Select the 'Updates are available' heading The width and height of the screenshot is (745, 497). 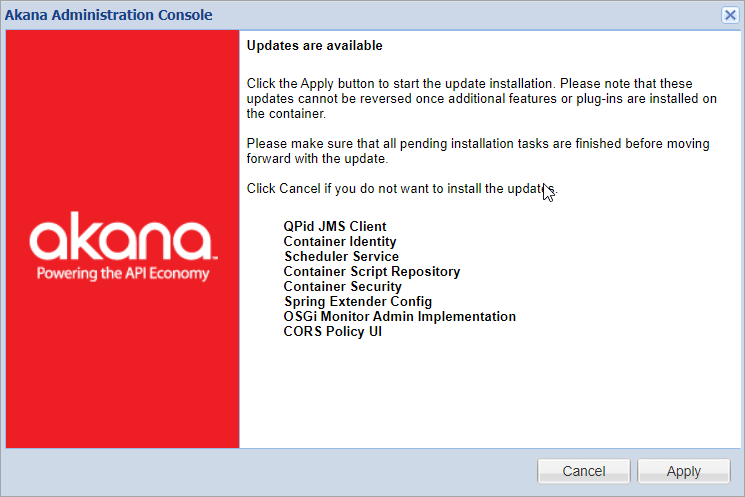point(314,46)
